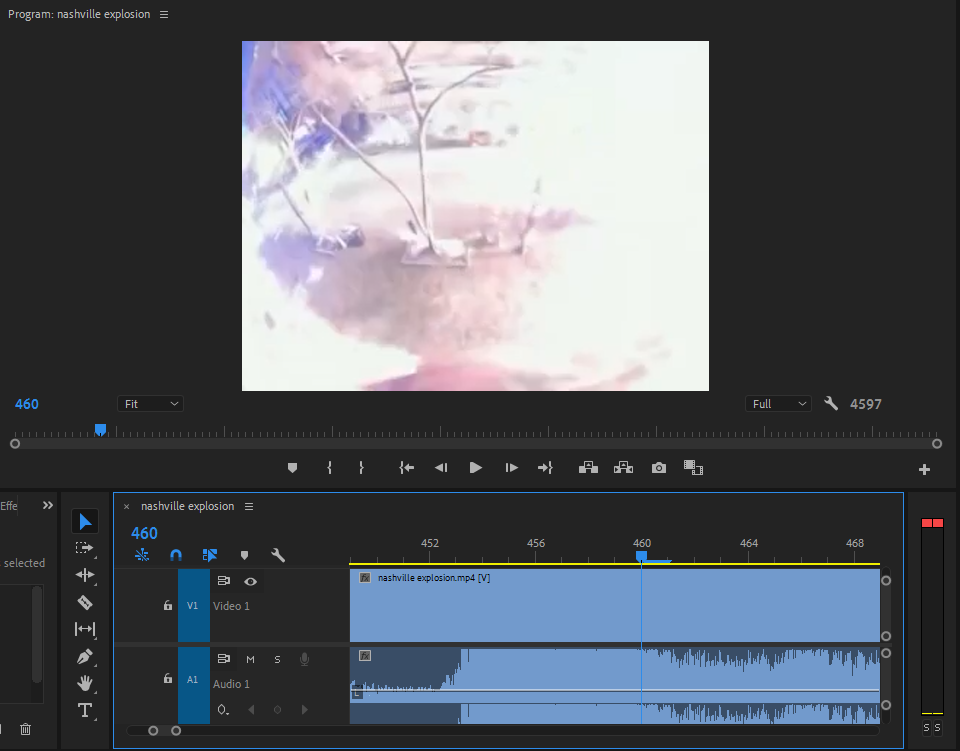960x751 pixels.
Task: Add keyframe on Audio 1 track
Action: pyautogui.click(x=277, y=710)
